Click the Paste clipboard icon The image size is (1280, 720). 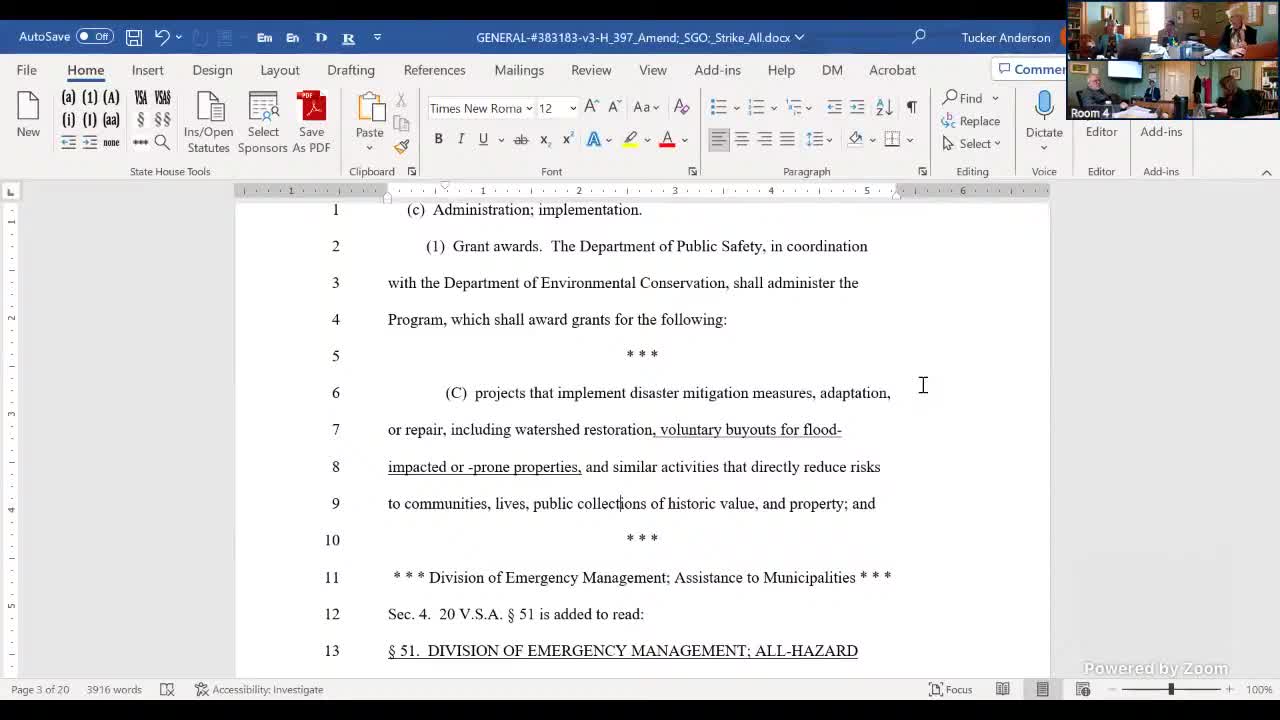[370, 109]
